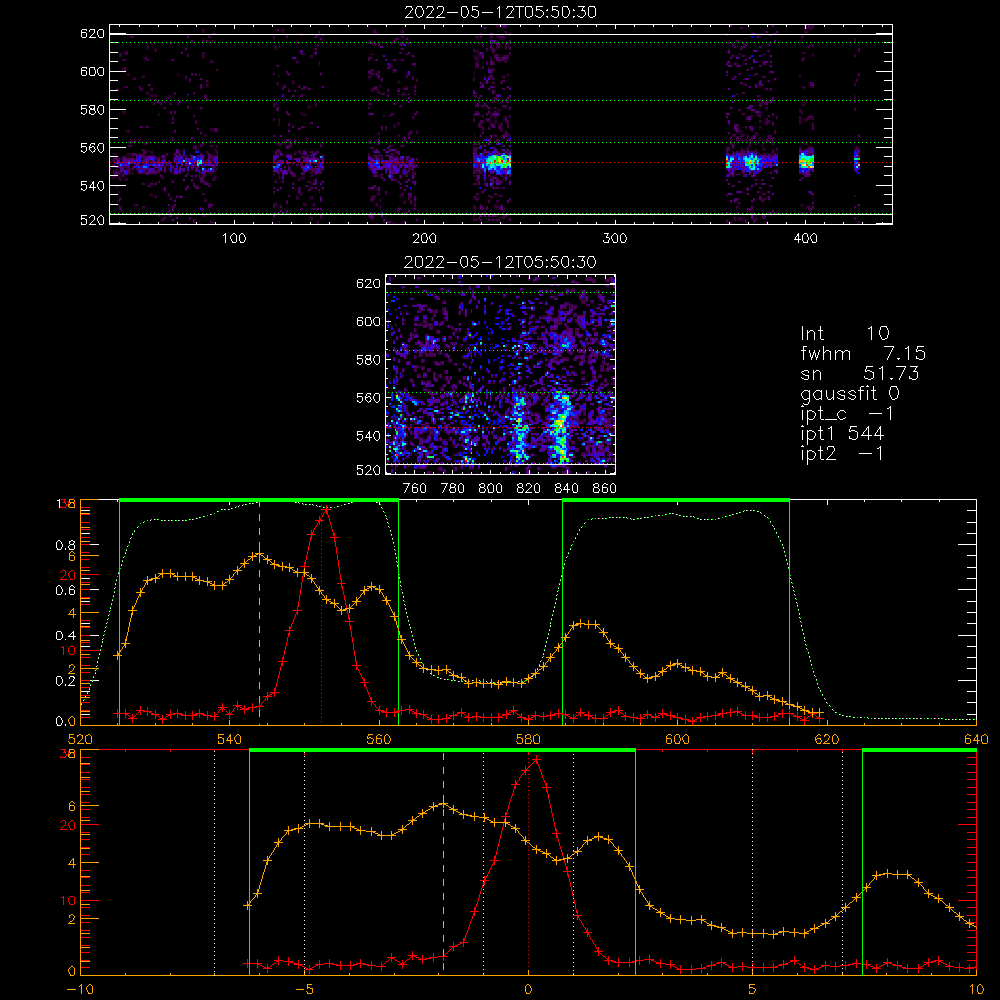Select the "Int 10" readout text
1000x1000 pixels.
coord(845,334)
